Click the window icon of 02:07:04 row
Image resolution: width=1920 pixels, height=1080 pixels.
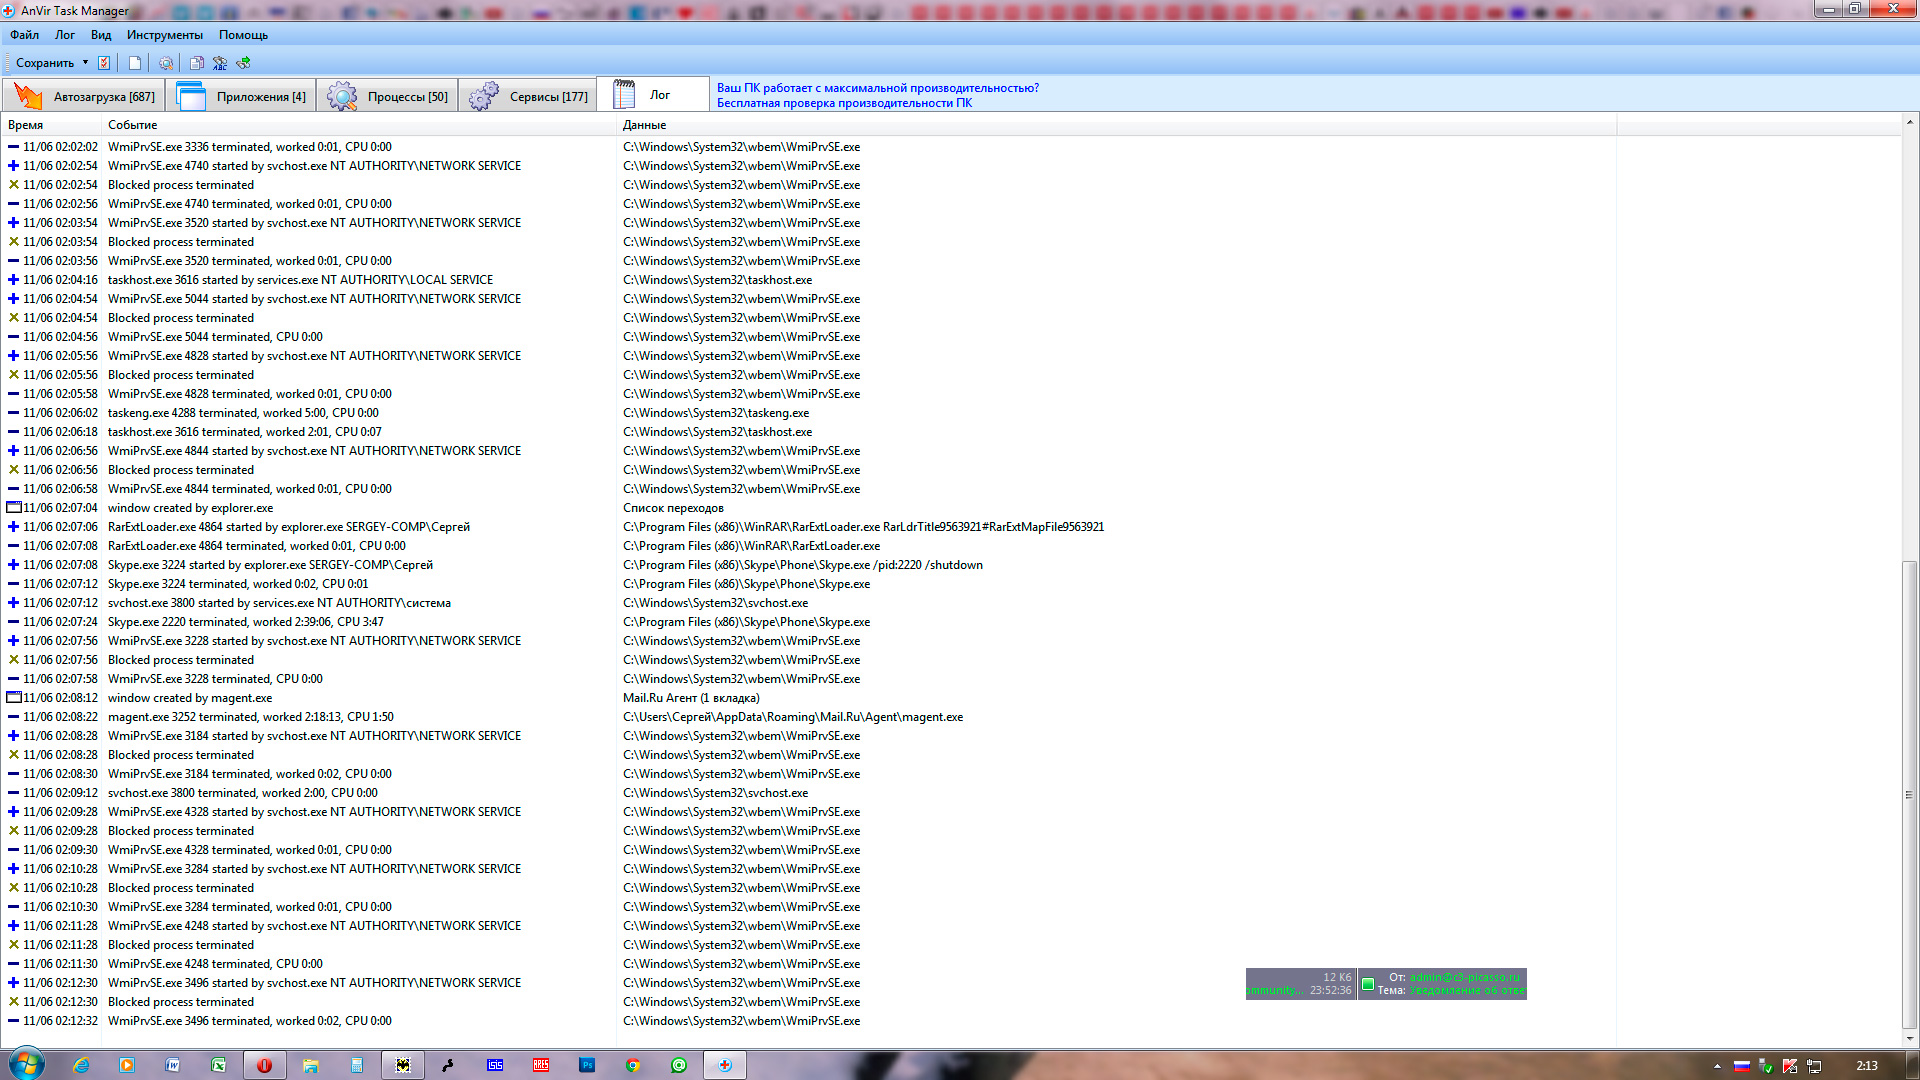point(14,508)
